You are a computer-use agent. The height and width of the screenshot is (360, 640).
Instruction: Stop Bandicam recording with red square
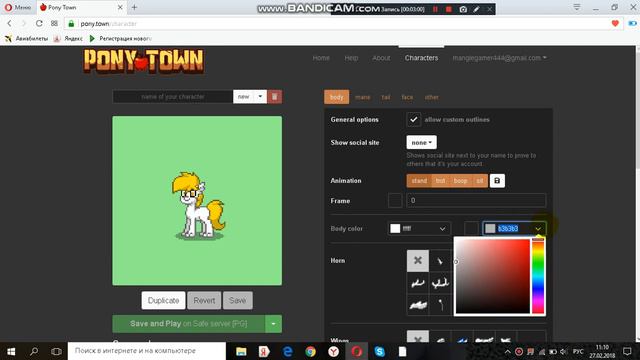[449, 9]
